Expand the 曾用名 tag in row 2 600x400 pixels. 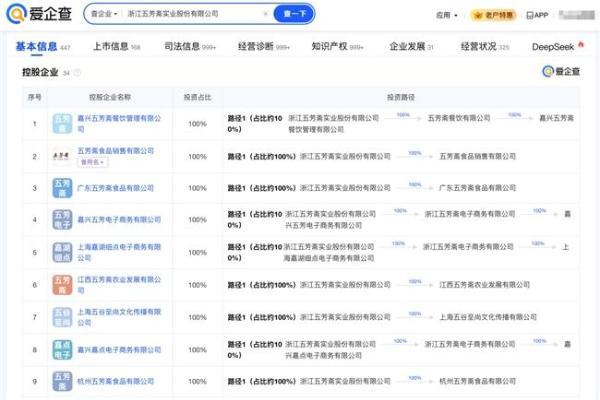pos(93,162)
